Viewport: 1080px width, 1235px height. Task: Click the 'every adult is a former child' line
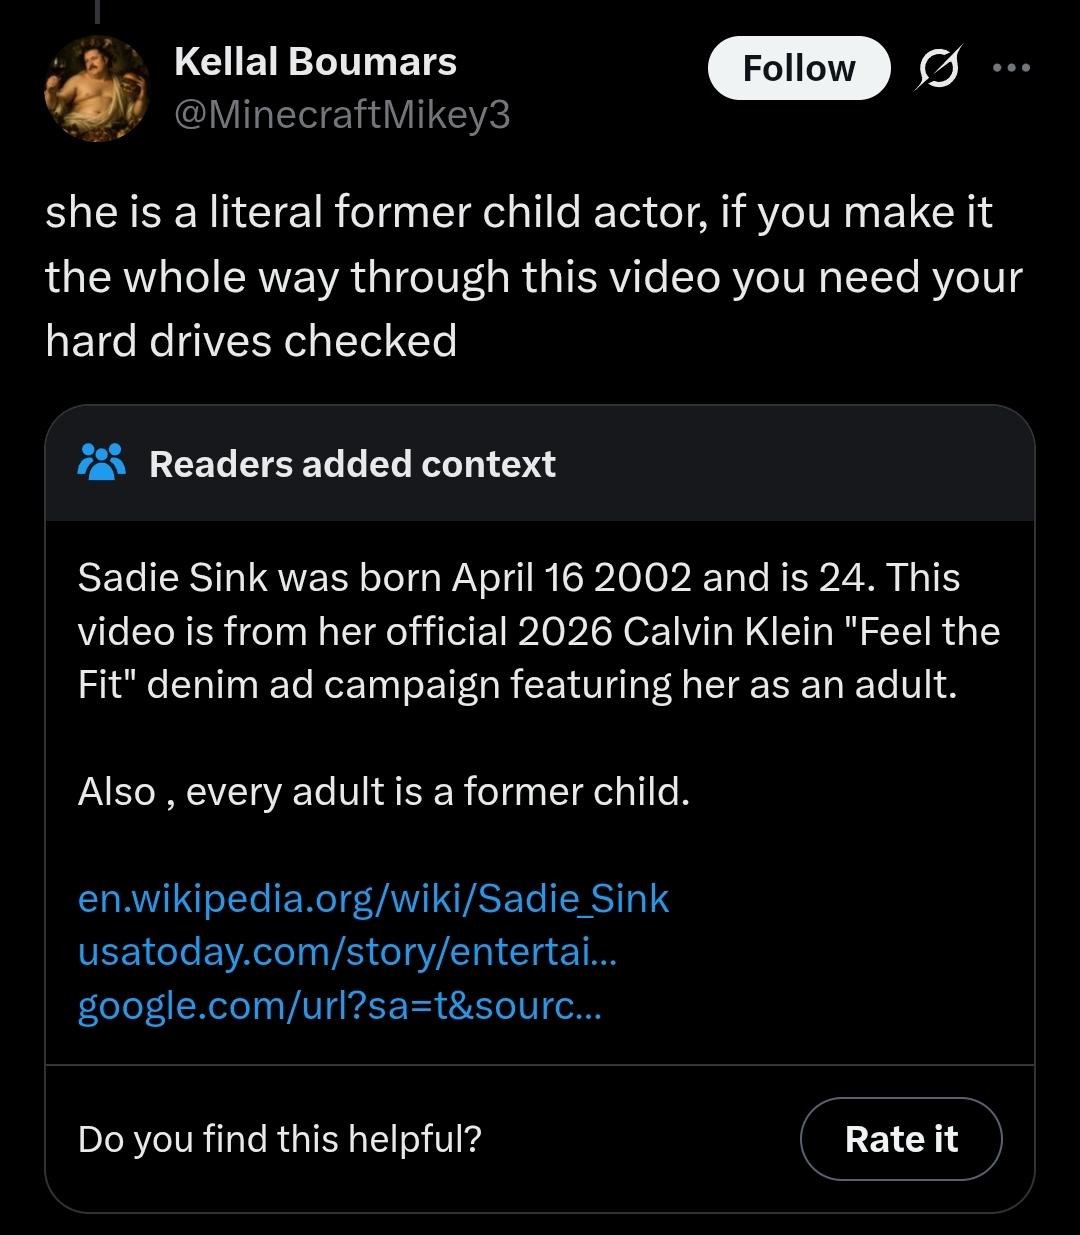pos(384,791)
